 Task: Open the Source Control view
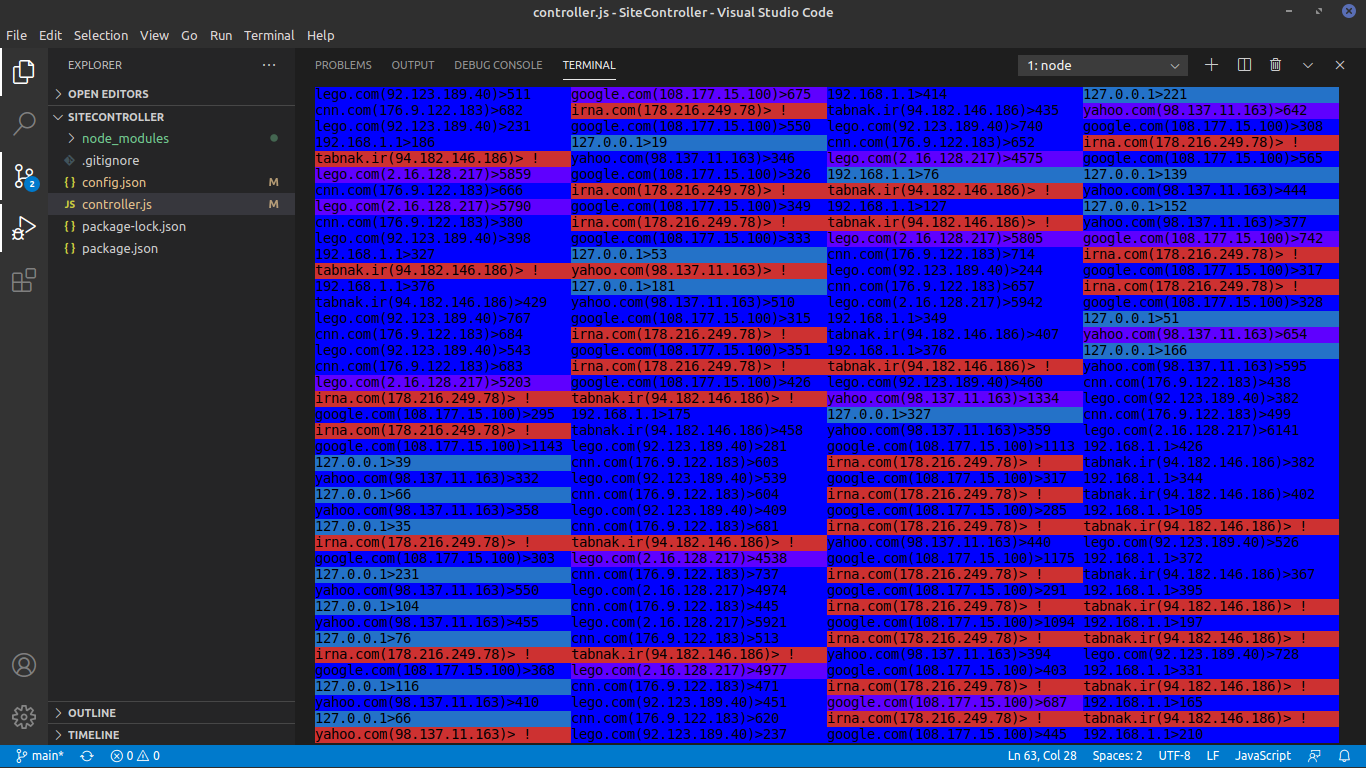point(24,177)
